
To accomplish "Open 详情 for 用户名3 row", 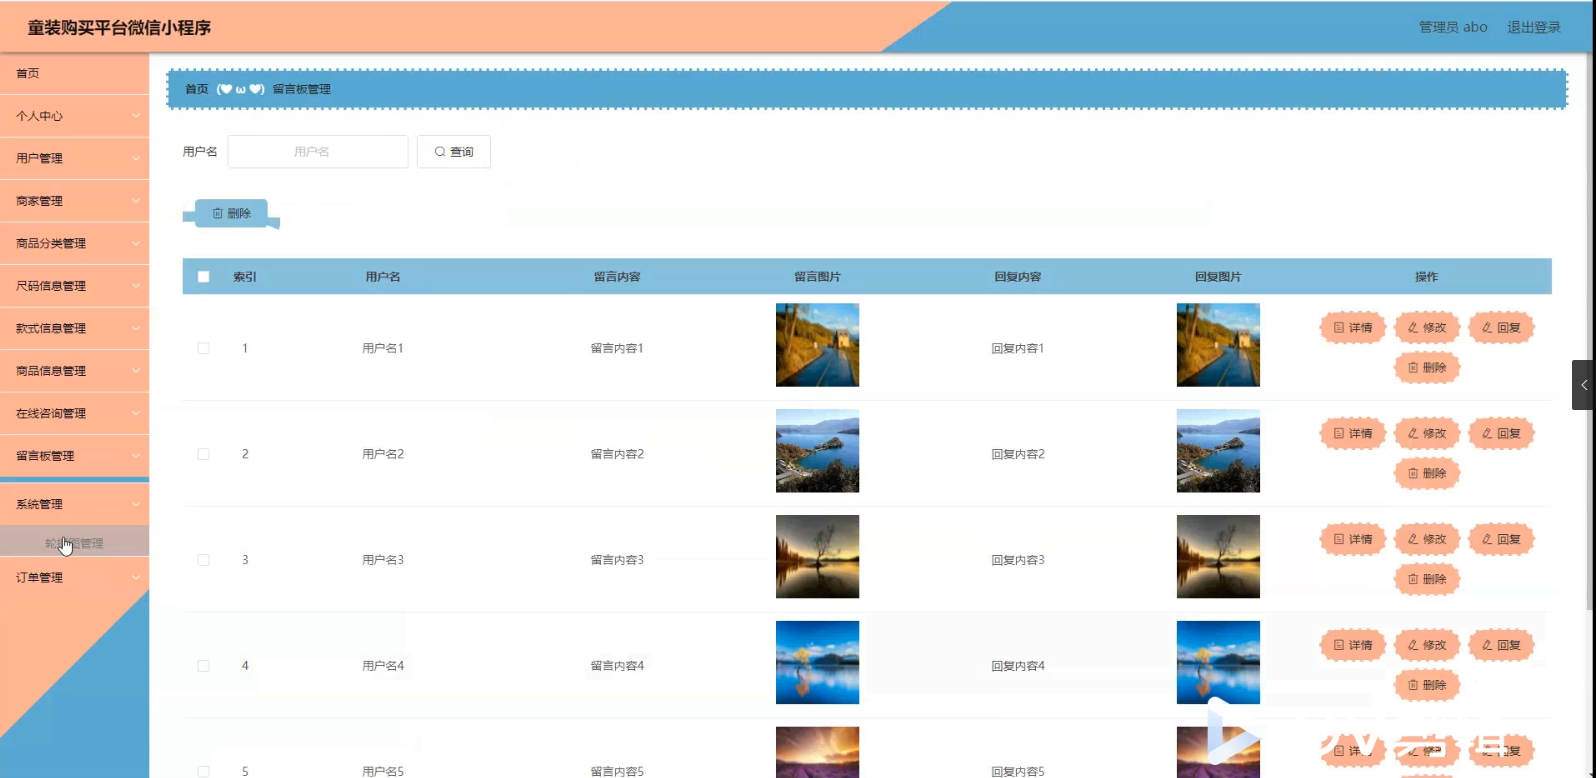I will coord(1353,540).
